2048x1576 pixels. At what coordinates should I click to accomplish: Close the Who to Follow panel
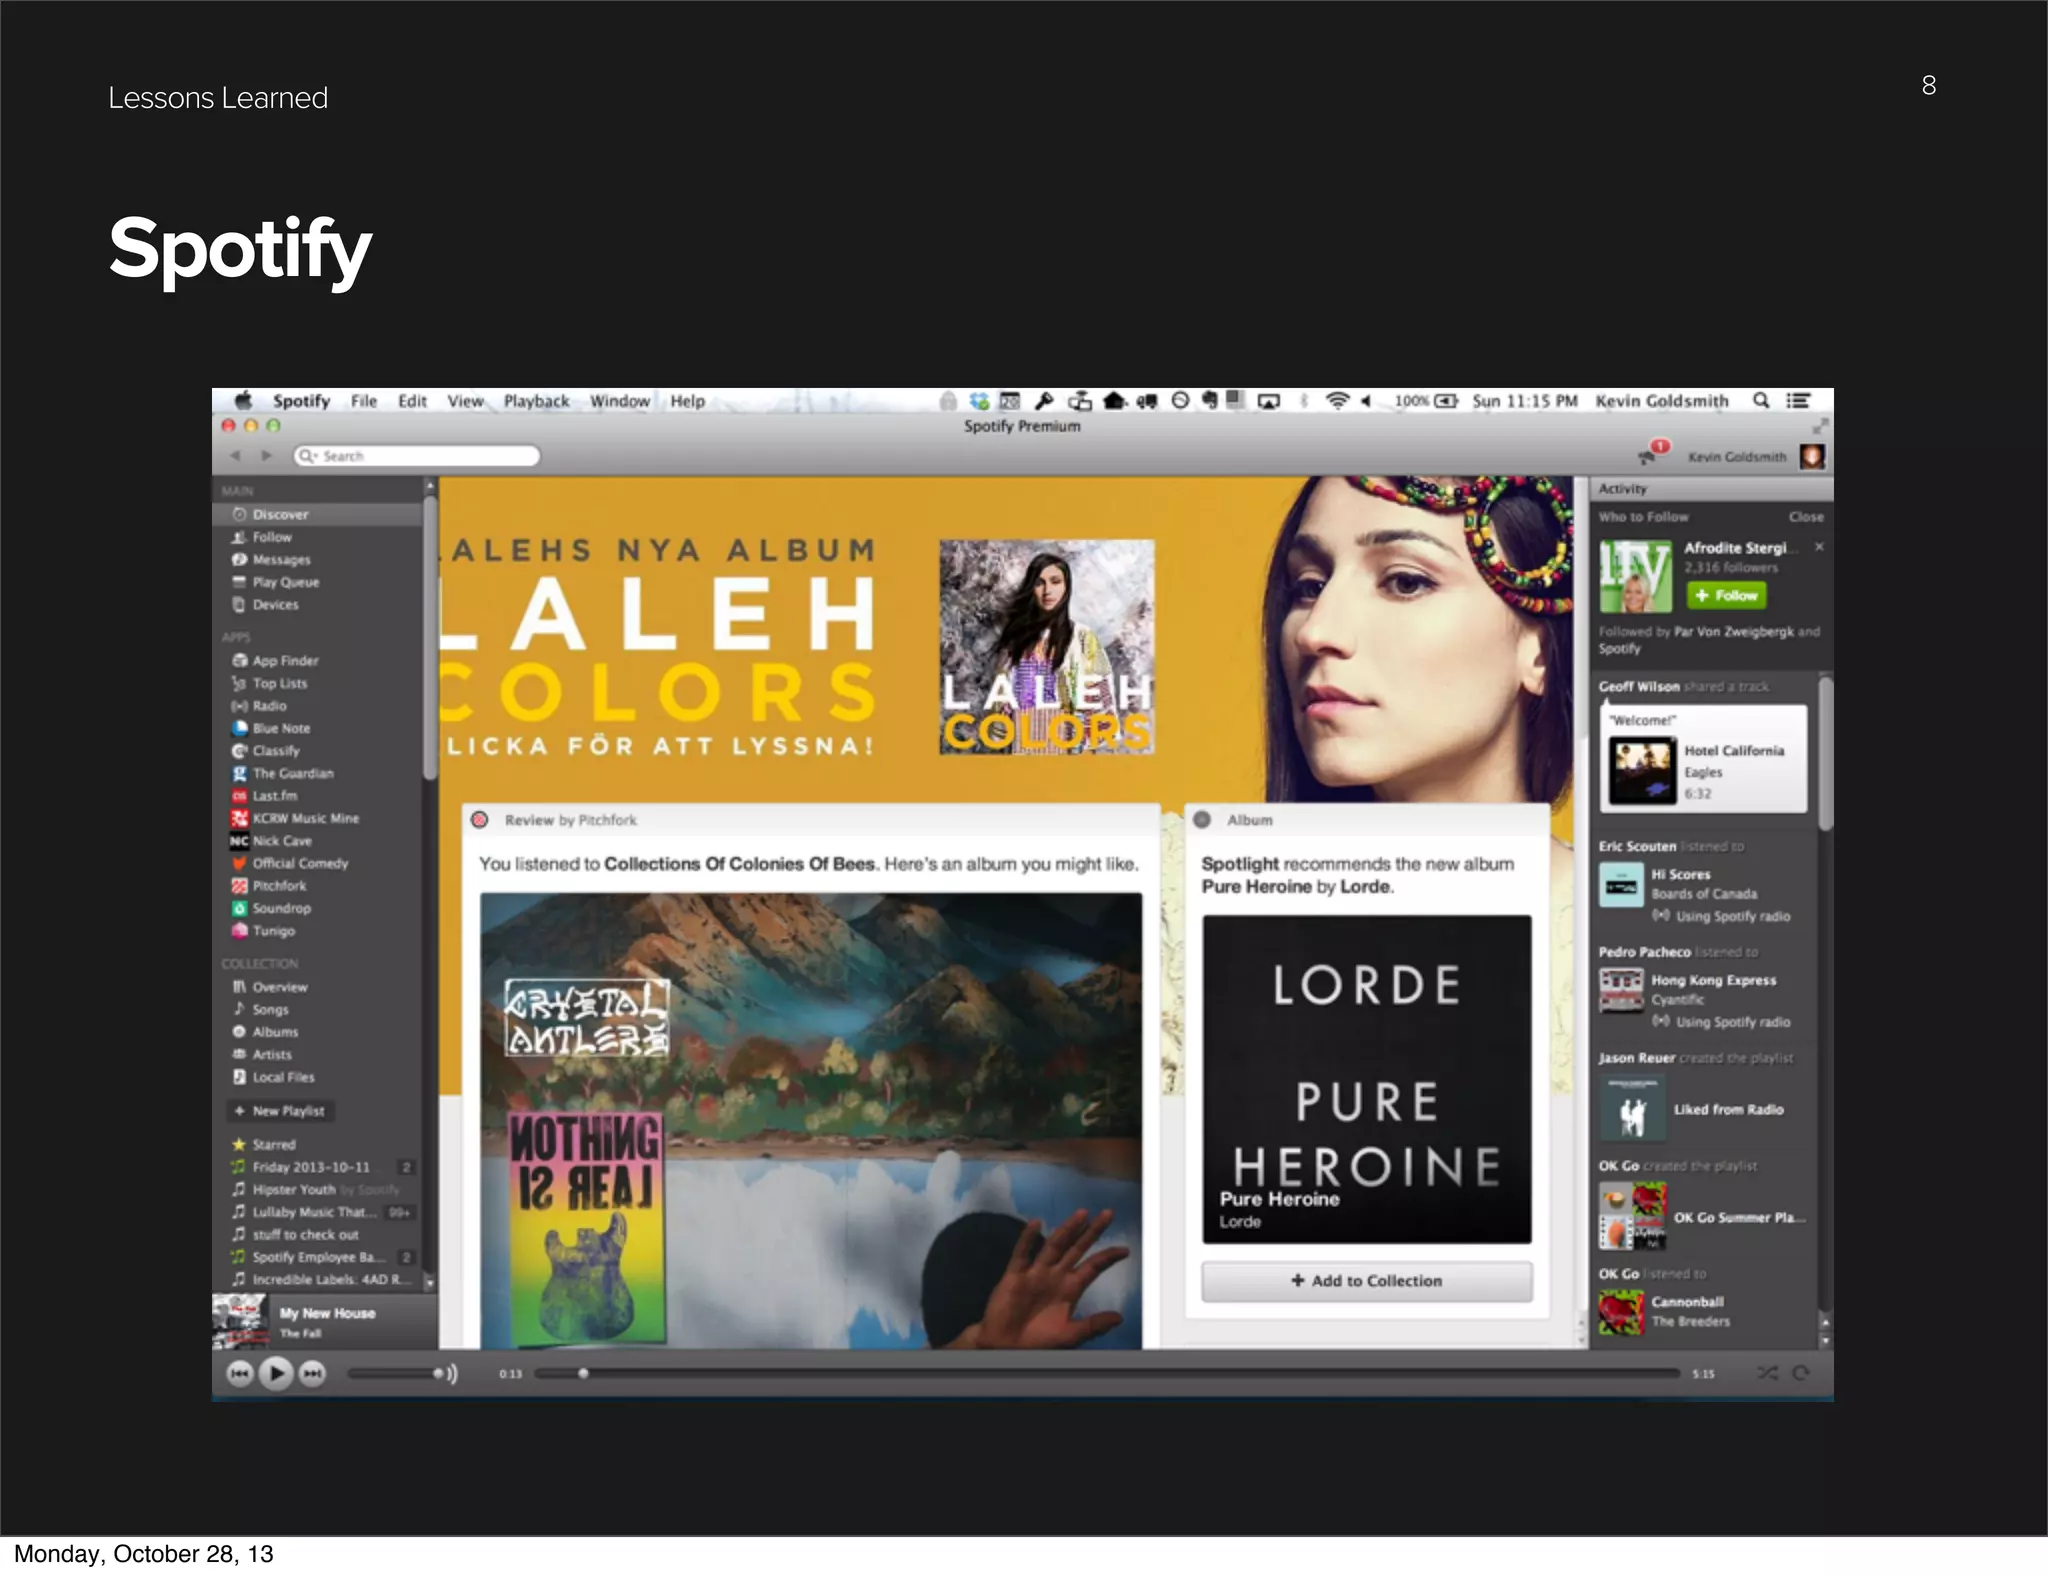point(1806,517)
